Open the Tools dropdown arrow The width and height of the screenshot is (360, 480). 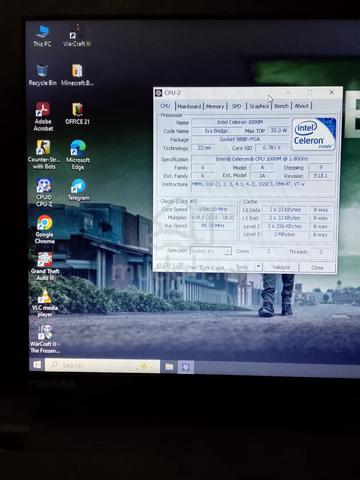(x=258, y=267)
